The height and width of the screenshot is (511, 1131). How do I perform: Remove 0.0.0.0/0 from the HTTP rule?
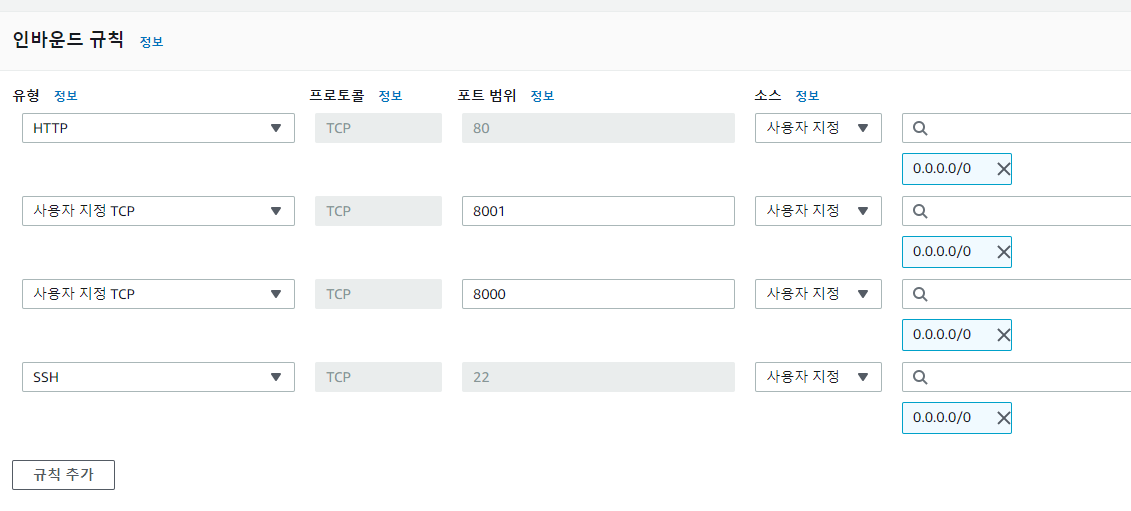1003,169
